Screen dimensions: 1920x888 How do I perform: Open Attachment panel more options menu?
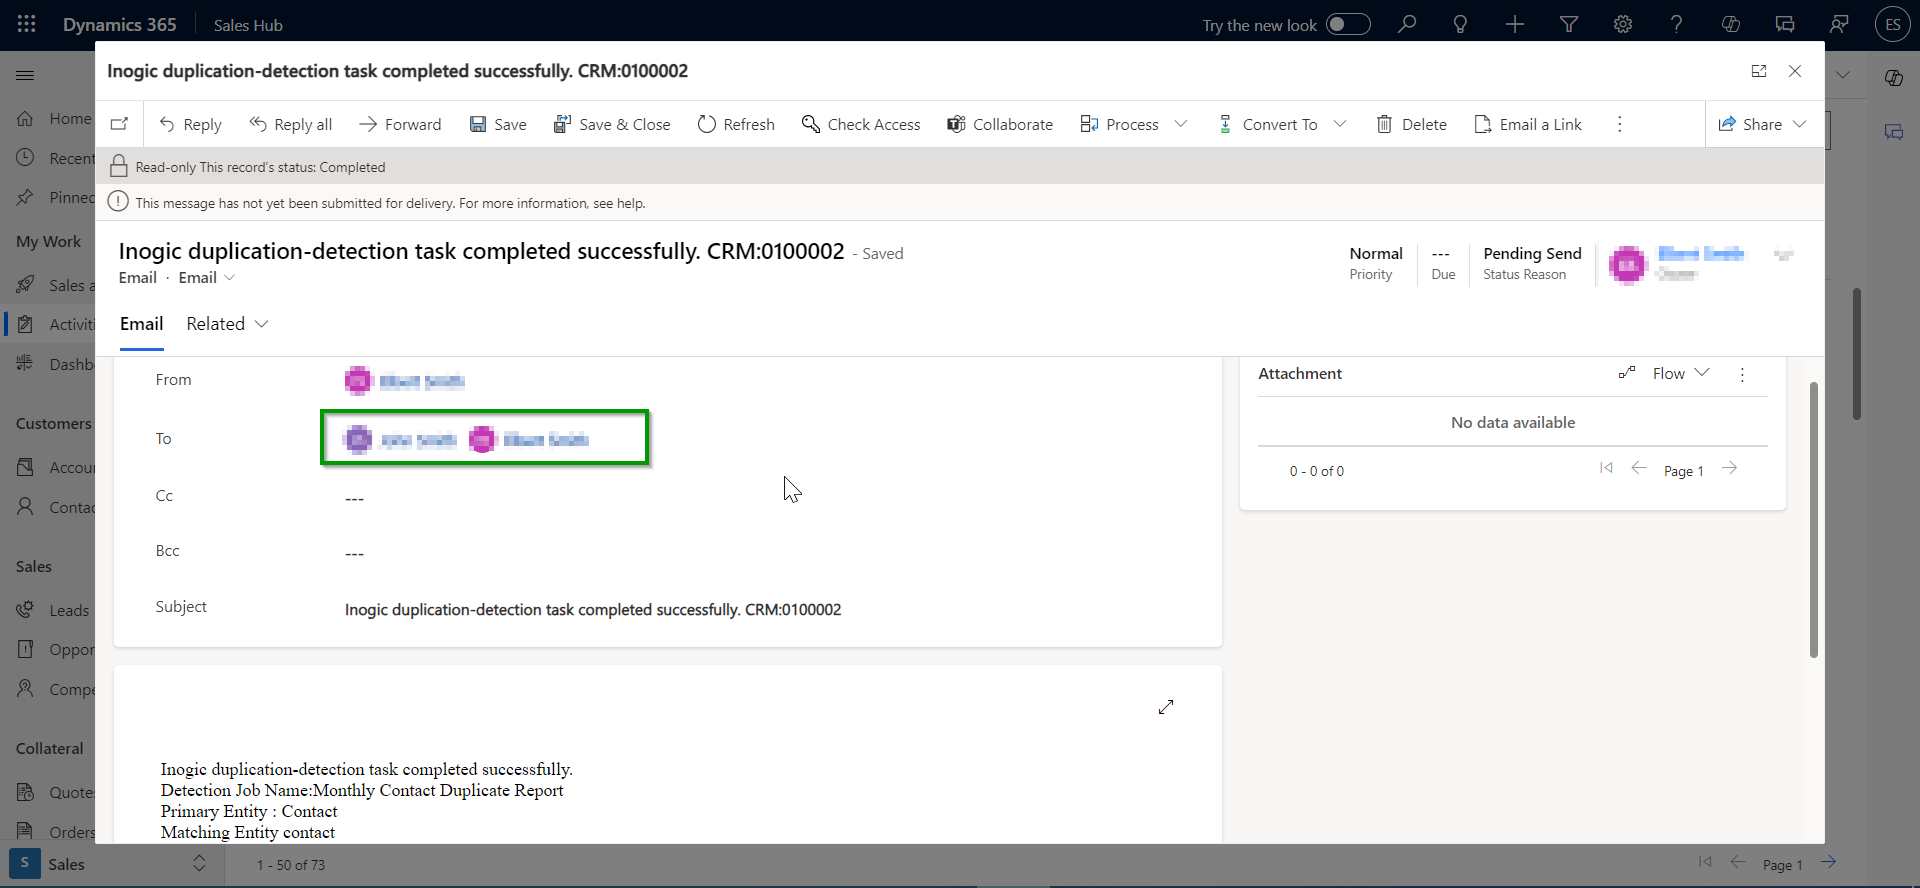point(1742,374)
